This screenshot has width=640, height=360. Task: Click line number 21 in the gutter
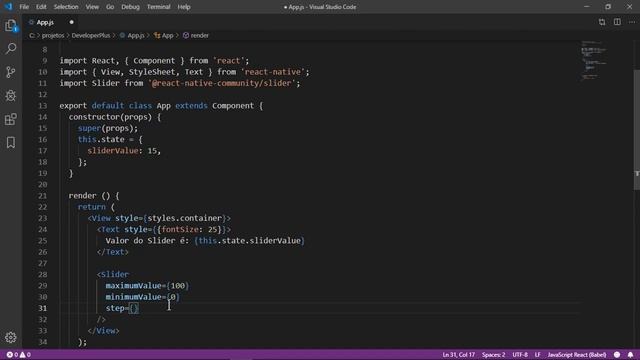(42, 196)
